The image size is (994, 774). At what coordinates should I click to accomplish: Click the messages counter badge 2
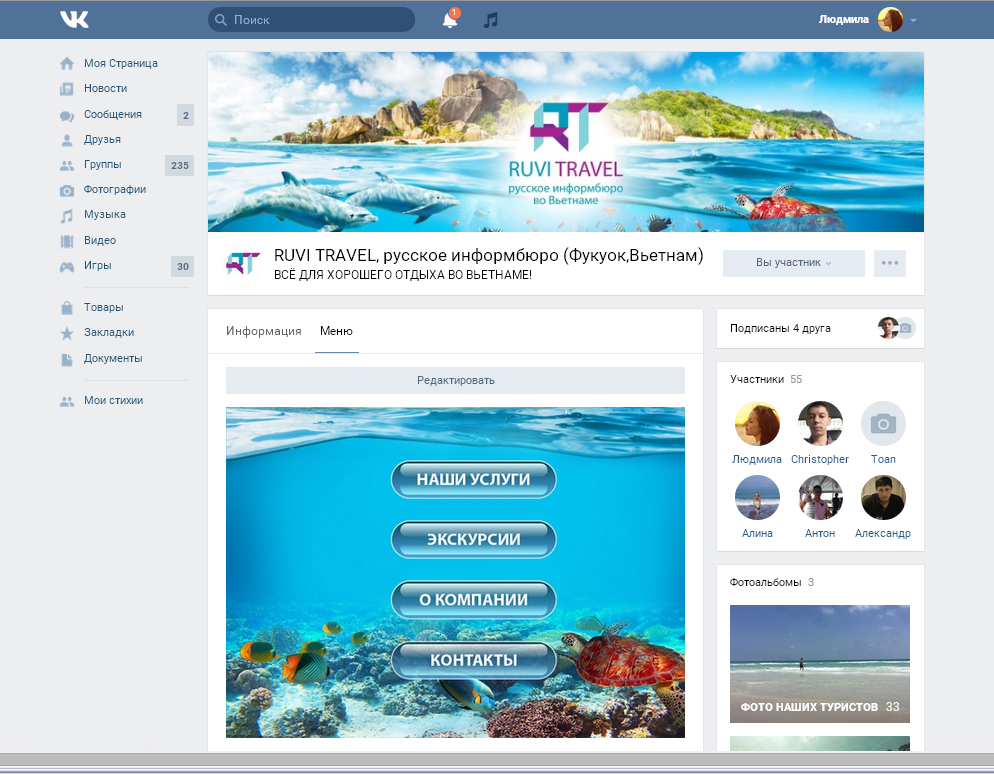[x=185, y=115]
